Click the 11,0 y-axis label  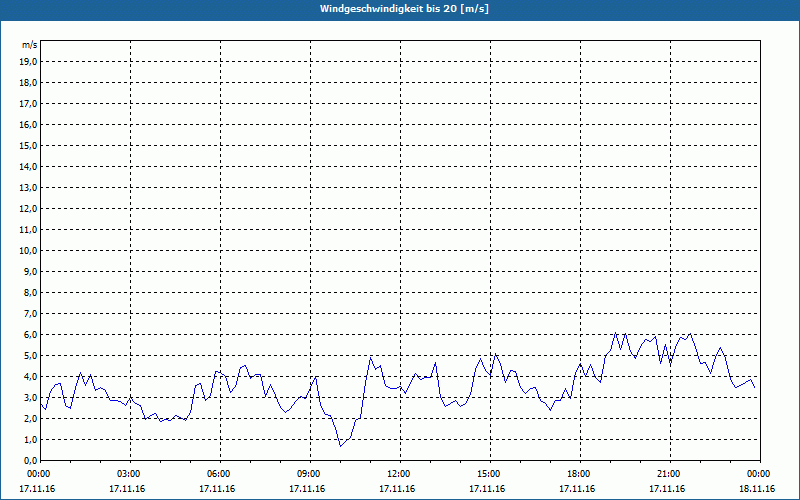tap(28, 230)
